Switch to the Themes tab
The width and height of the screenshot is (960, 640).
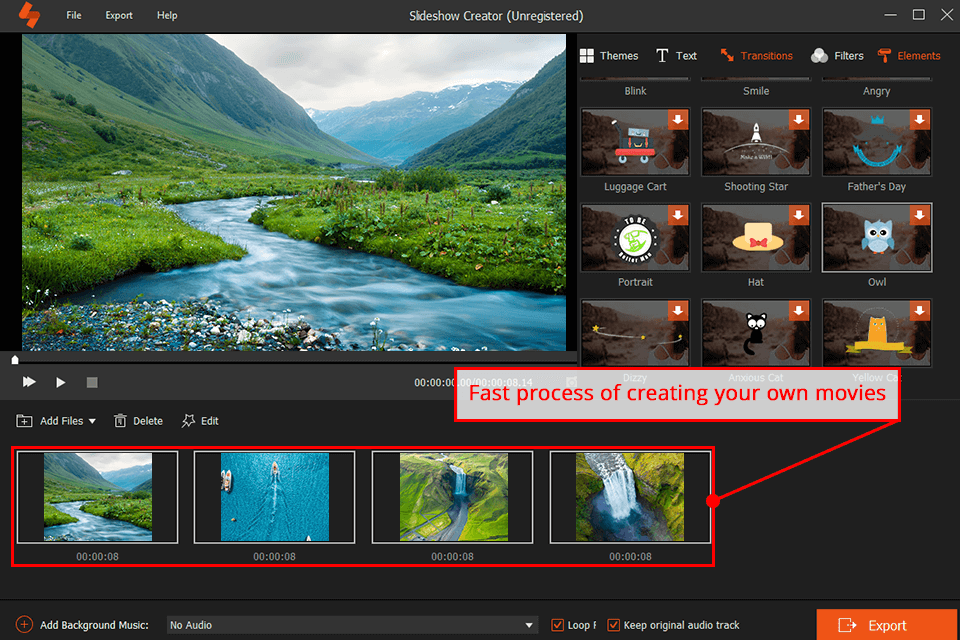609,56
